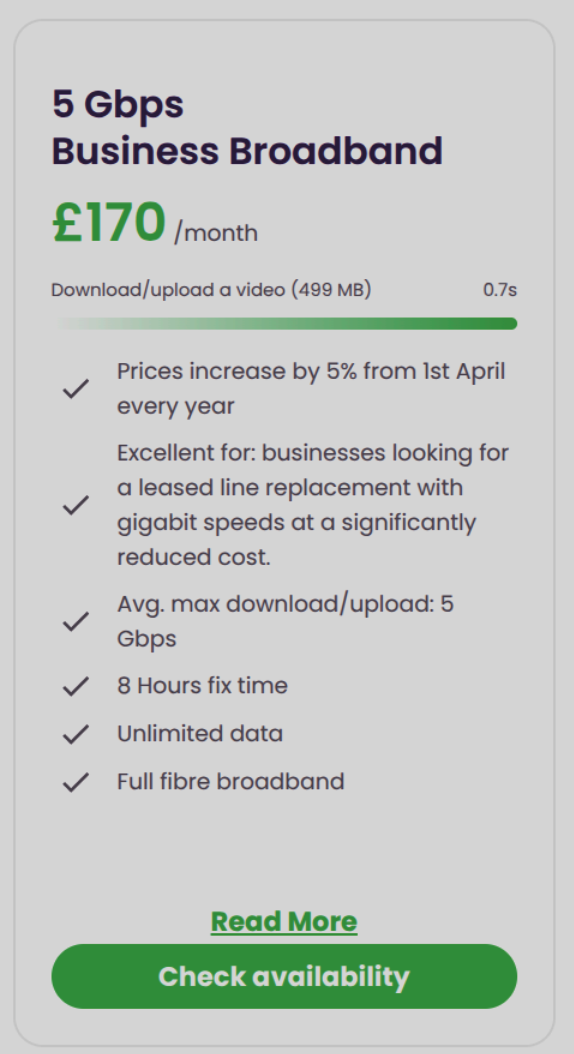Click the checkmark next to 'Full fibre broadband'
Image resolution: width=574 pixels, height=1054 pixels.
(x=76, y=782)
